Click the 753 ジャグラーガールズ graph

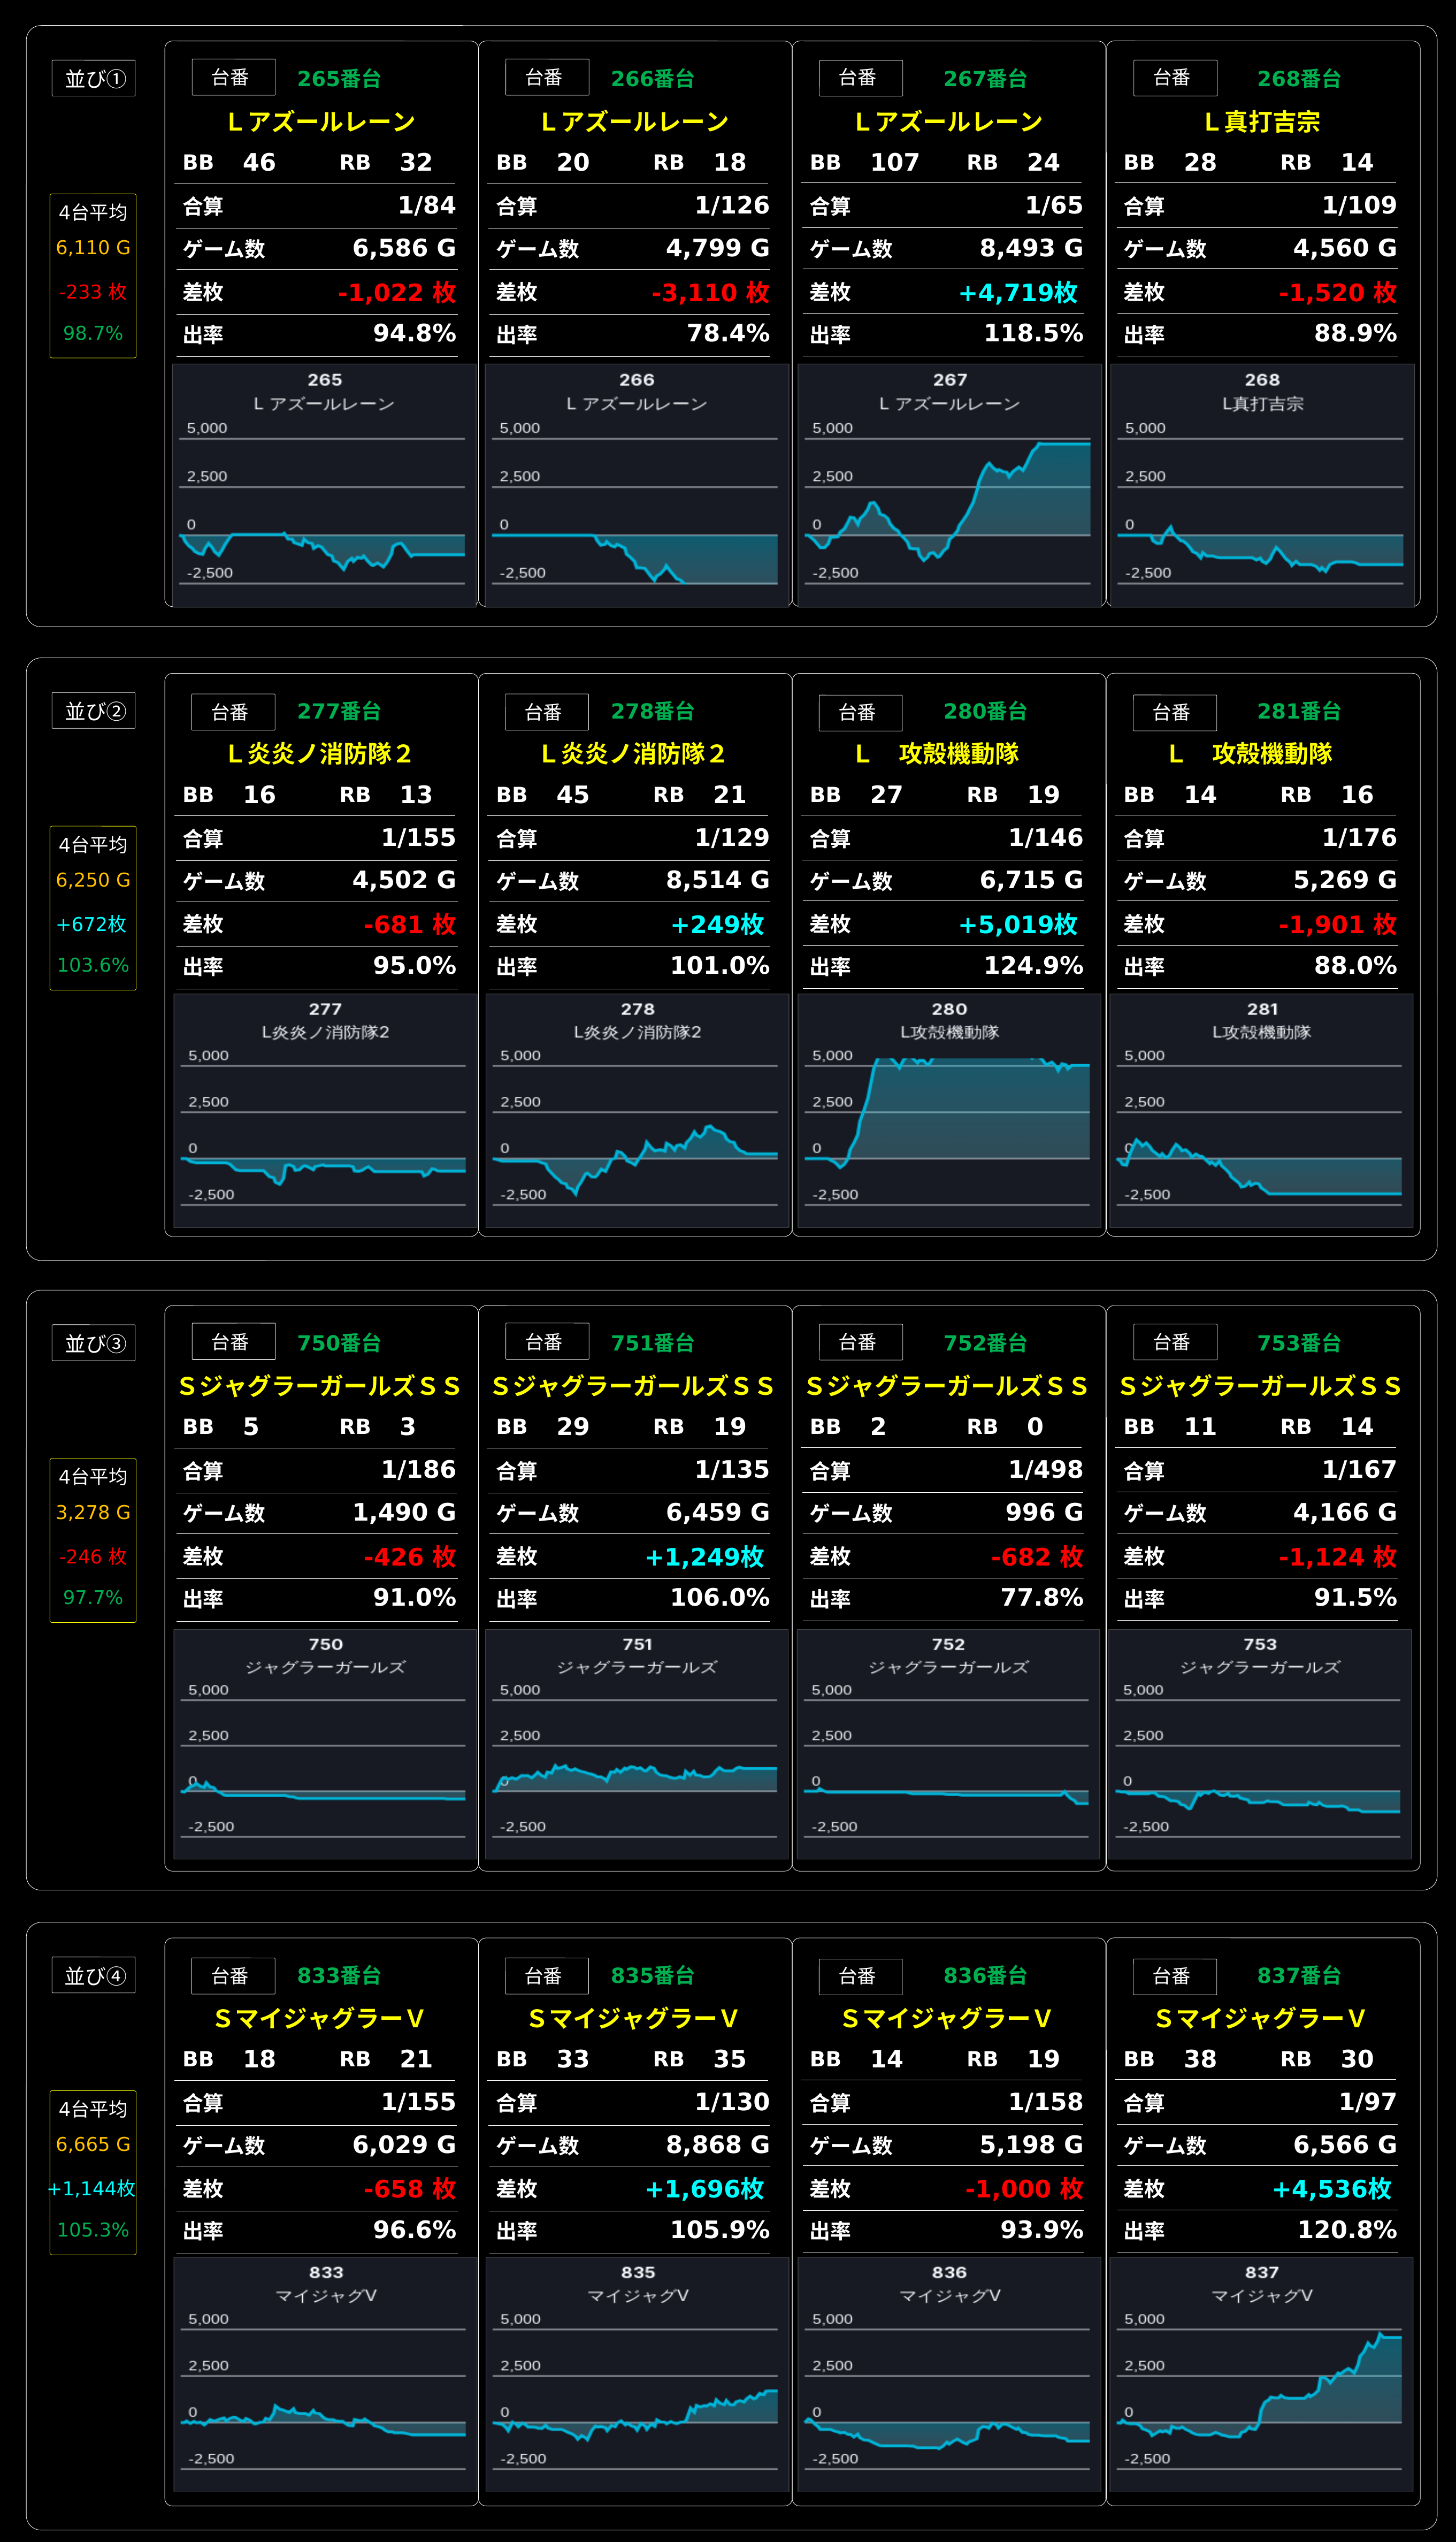point(1260,1745)
